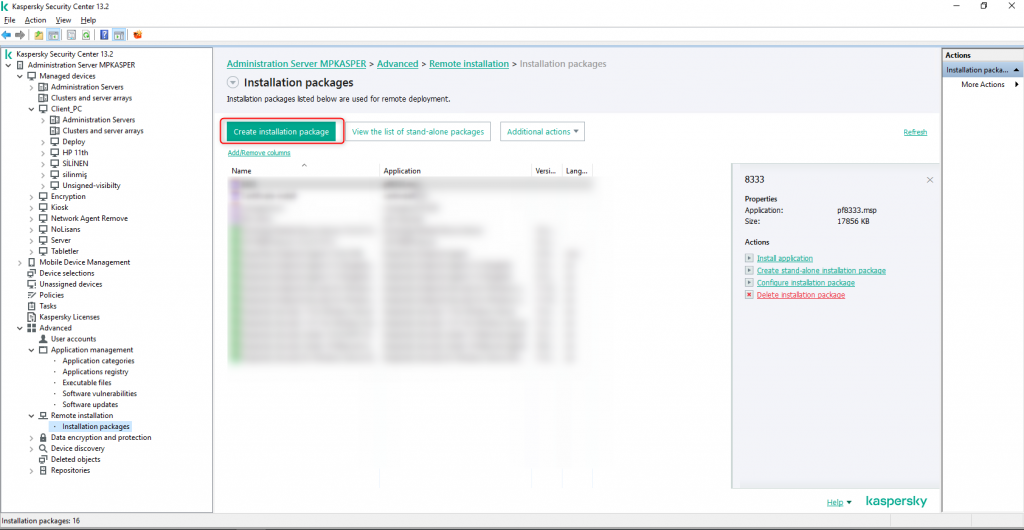Click Create installation package button
The height and width of the screenshot is (530, 1024).
(281, 132)
